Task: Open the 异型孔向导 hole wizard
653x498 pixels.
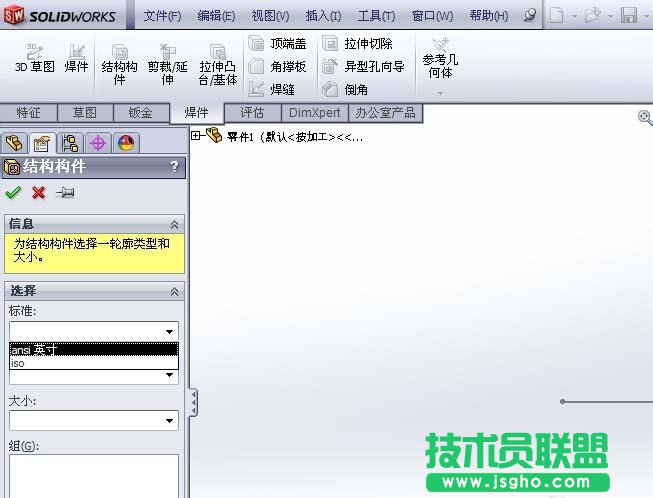Action: (363, 66)
